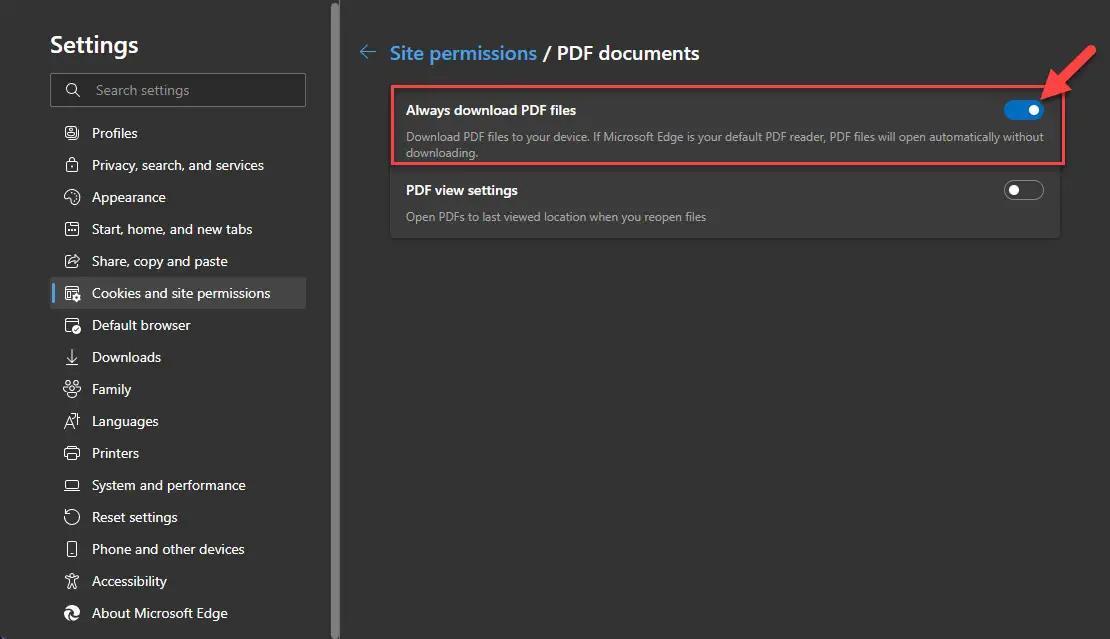This screenshot has height=639, width=1110.
Task: Open Privacy, search, and services
Action: [x=178, y=165]
